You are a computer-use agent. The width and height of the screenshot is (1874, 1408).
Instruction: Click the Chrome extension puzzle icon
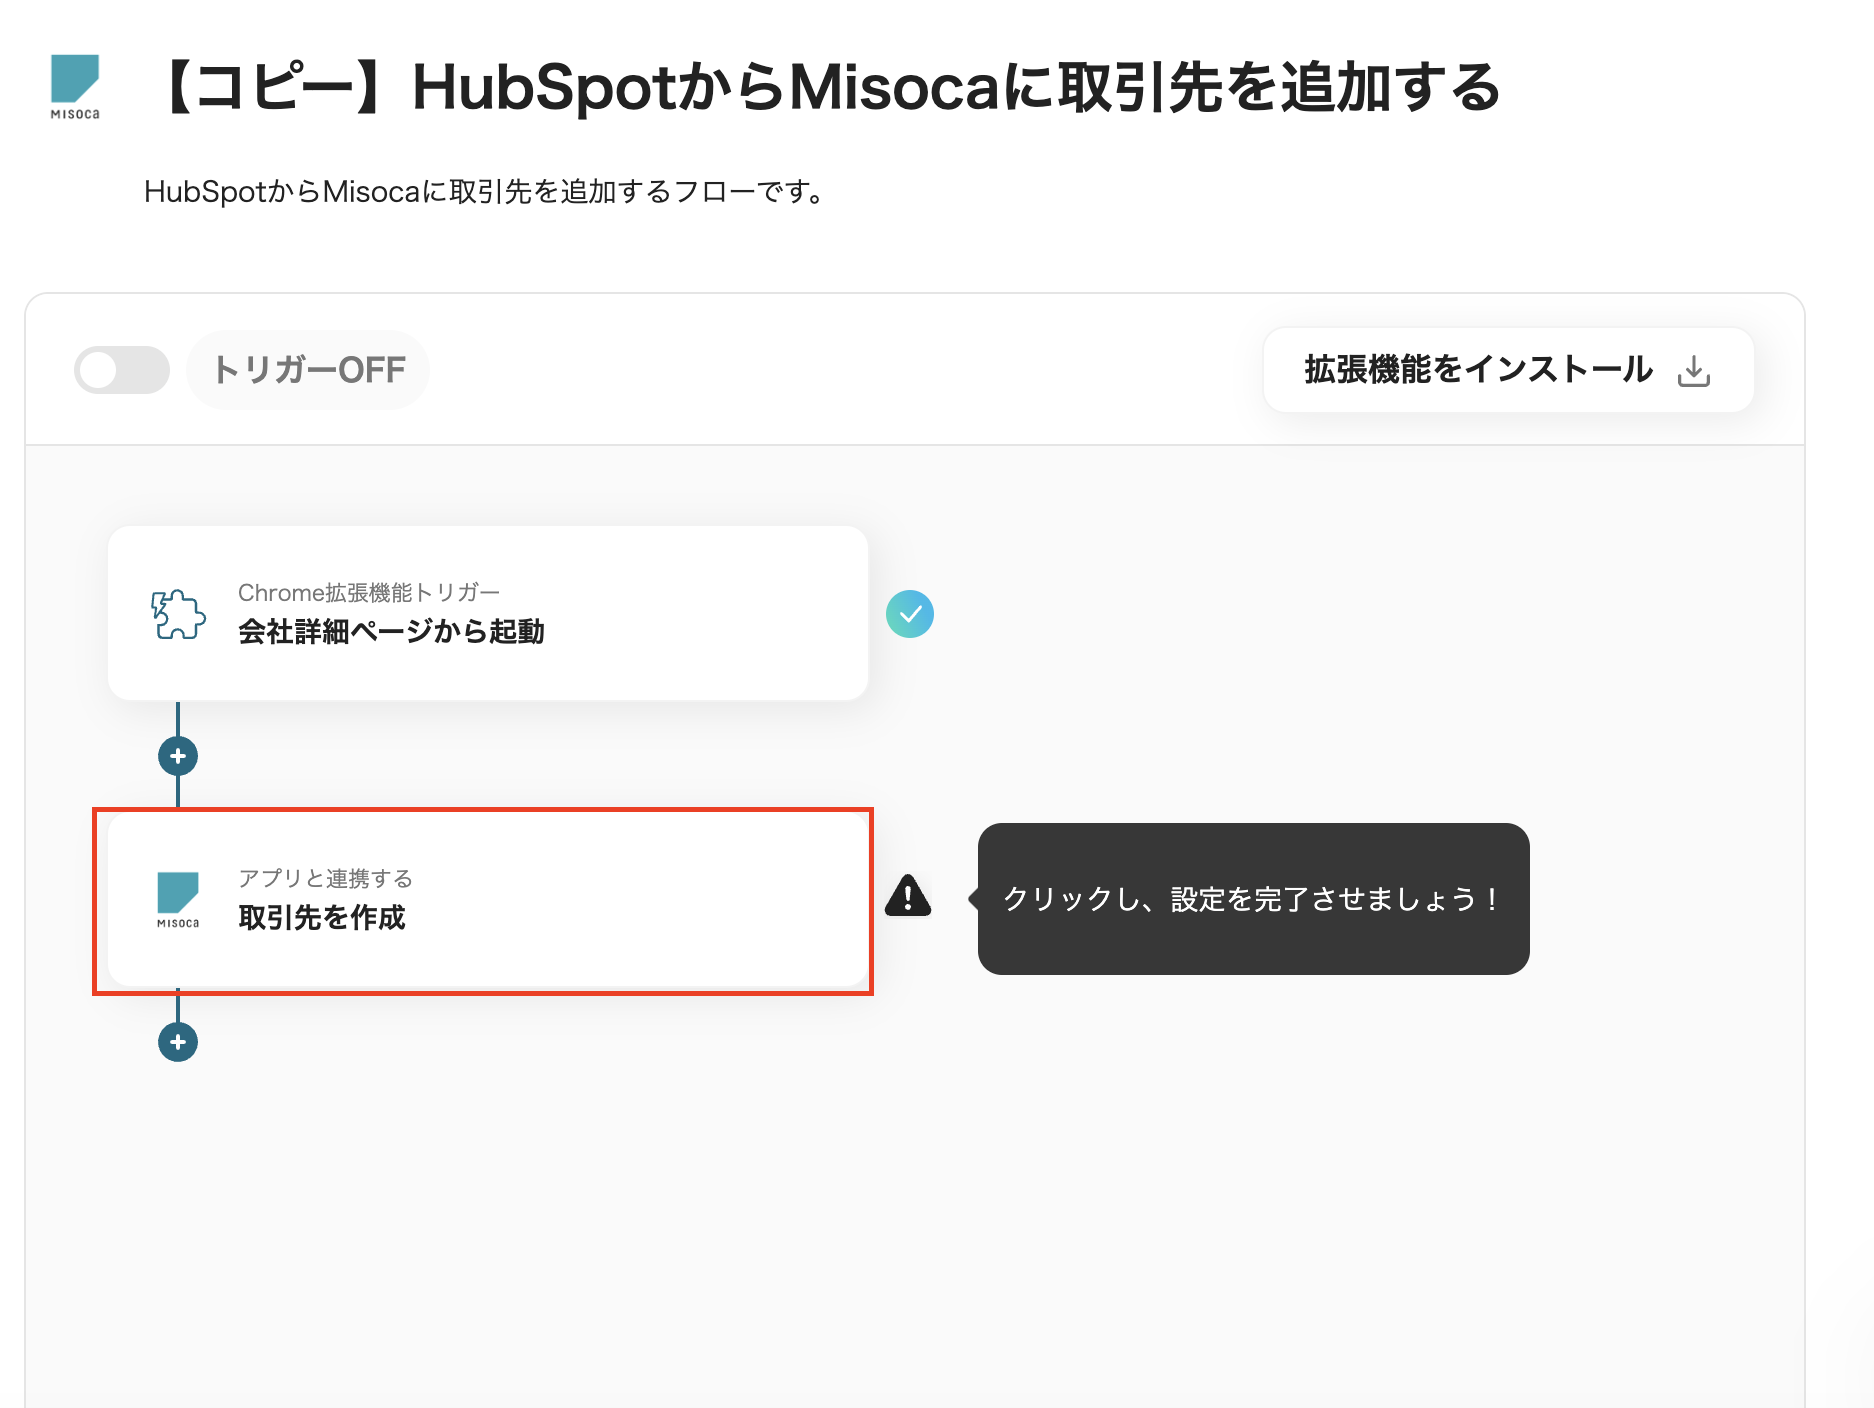point(178,613)
